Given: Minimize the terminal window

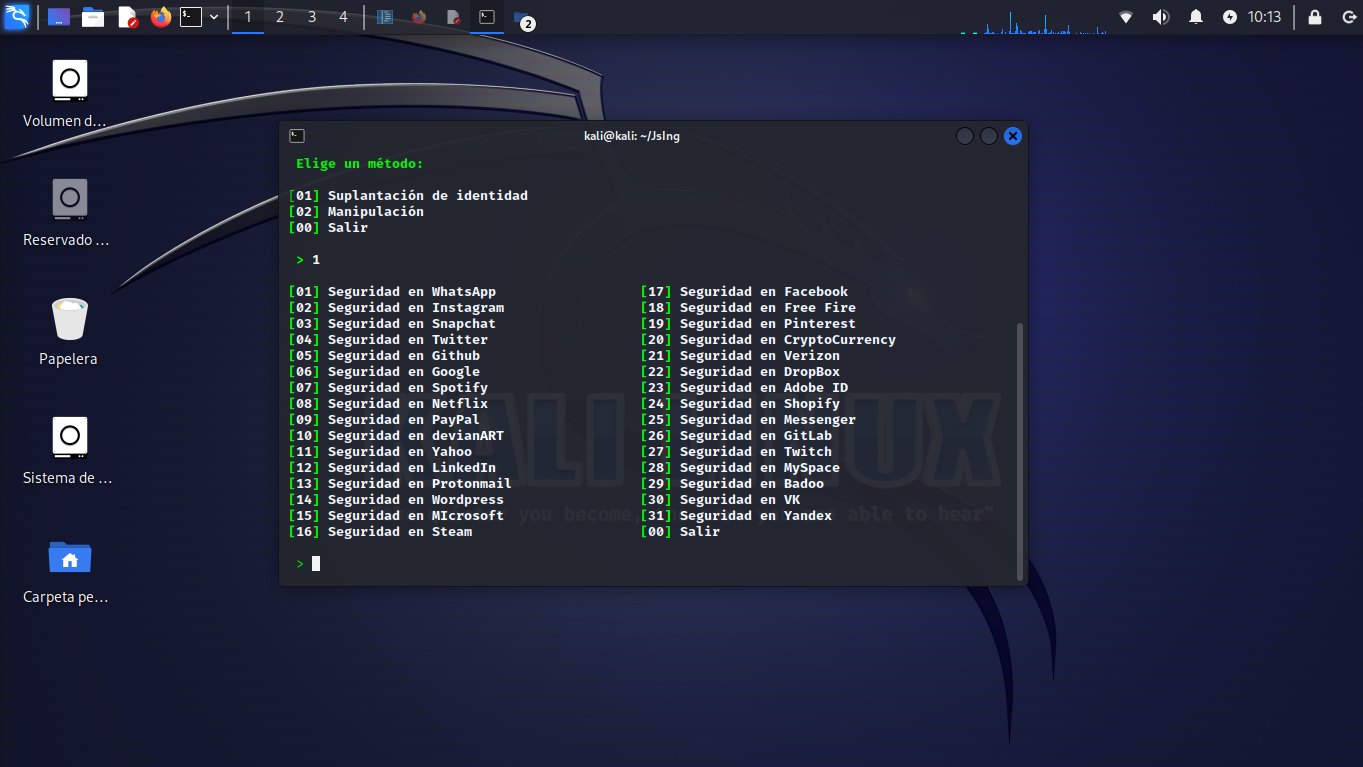Looking at the screenshot, I should pyautogui.click(x=965, y=136).
